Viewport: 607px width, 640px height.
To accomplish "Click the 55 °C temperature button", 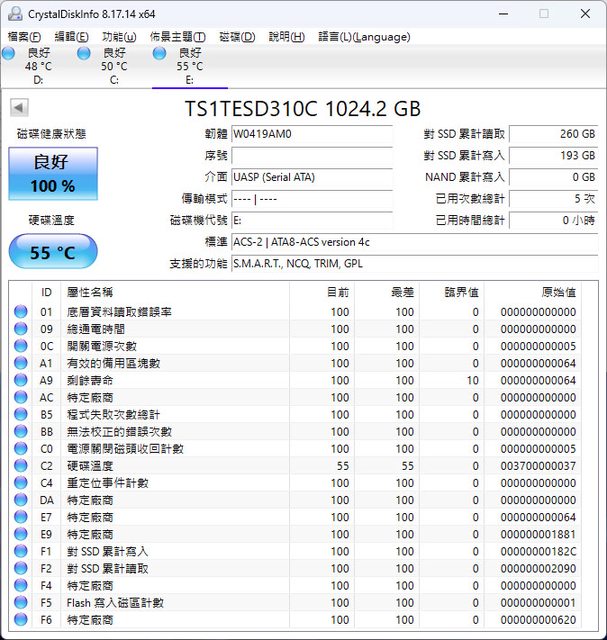I will (x=53, y=251).
